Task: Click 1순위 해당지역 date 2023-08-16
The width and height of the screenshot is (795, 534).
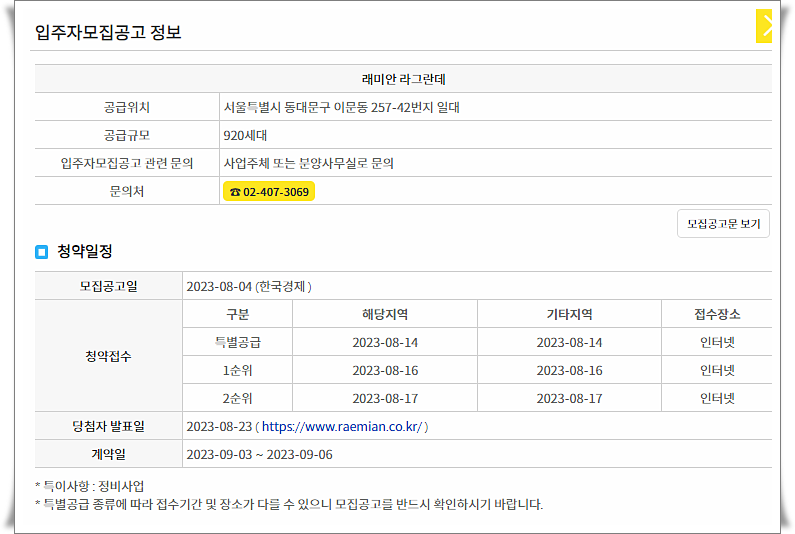Action: point(385,371)
